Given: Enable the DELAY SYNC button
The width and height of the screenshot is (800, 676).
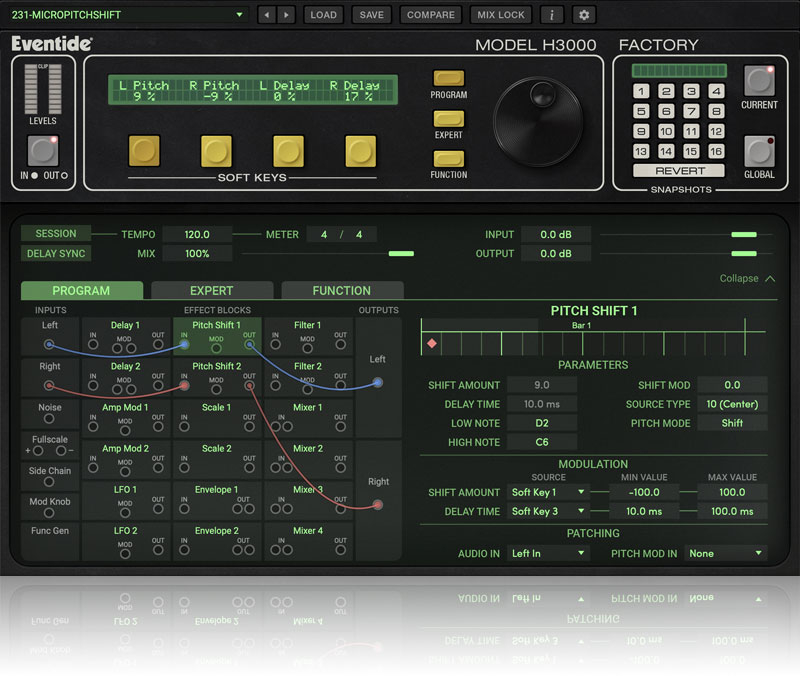Looking at the screenshot, I should click(55, 254).
